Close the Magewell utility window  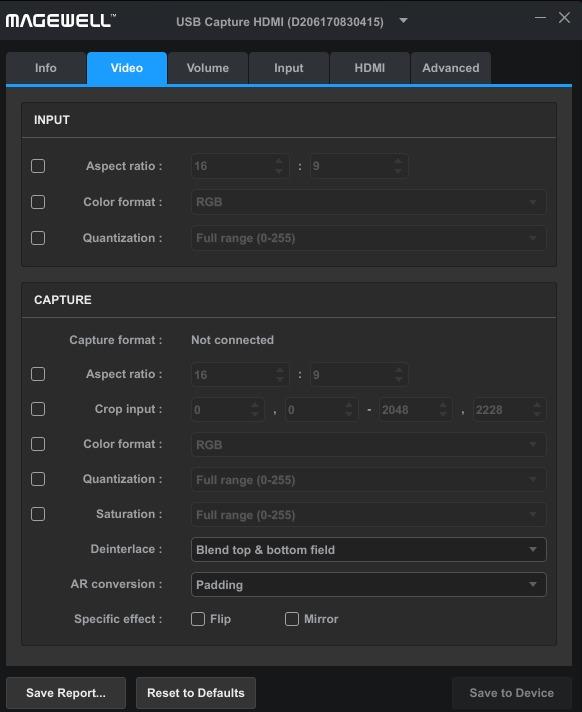pos(564,18)
